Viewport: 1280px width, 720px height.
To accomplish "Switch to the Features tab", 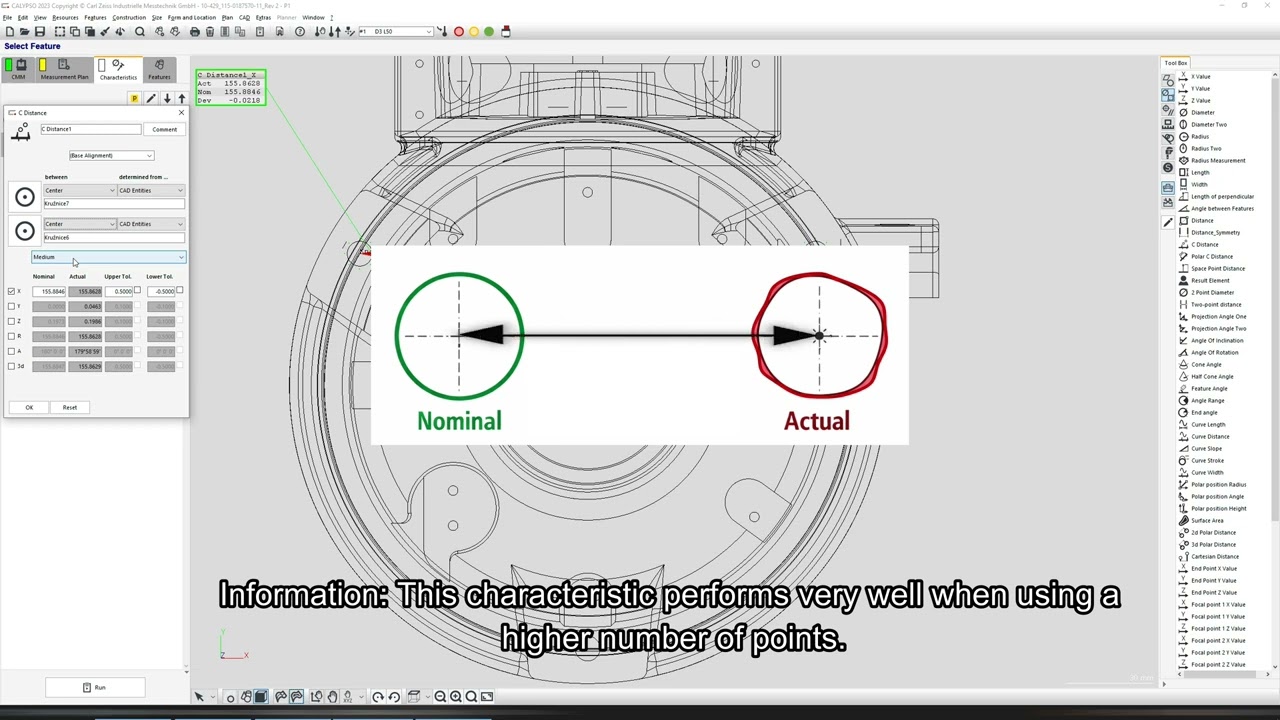I will [x=159, y=70].
